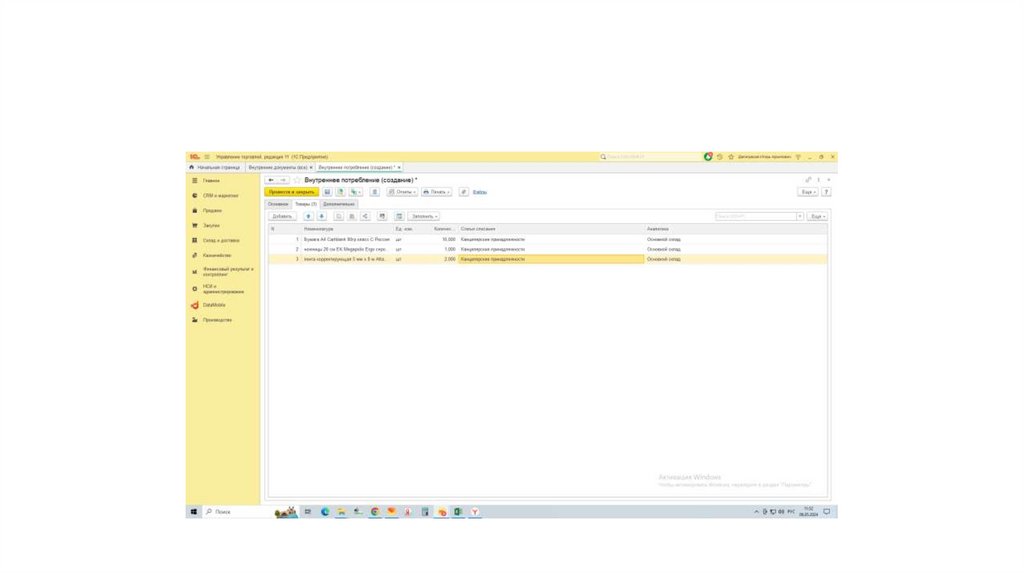Click the data collection terminal load icon
1024x574 pixels.
(399, 216)
